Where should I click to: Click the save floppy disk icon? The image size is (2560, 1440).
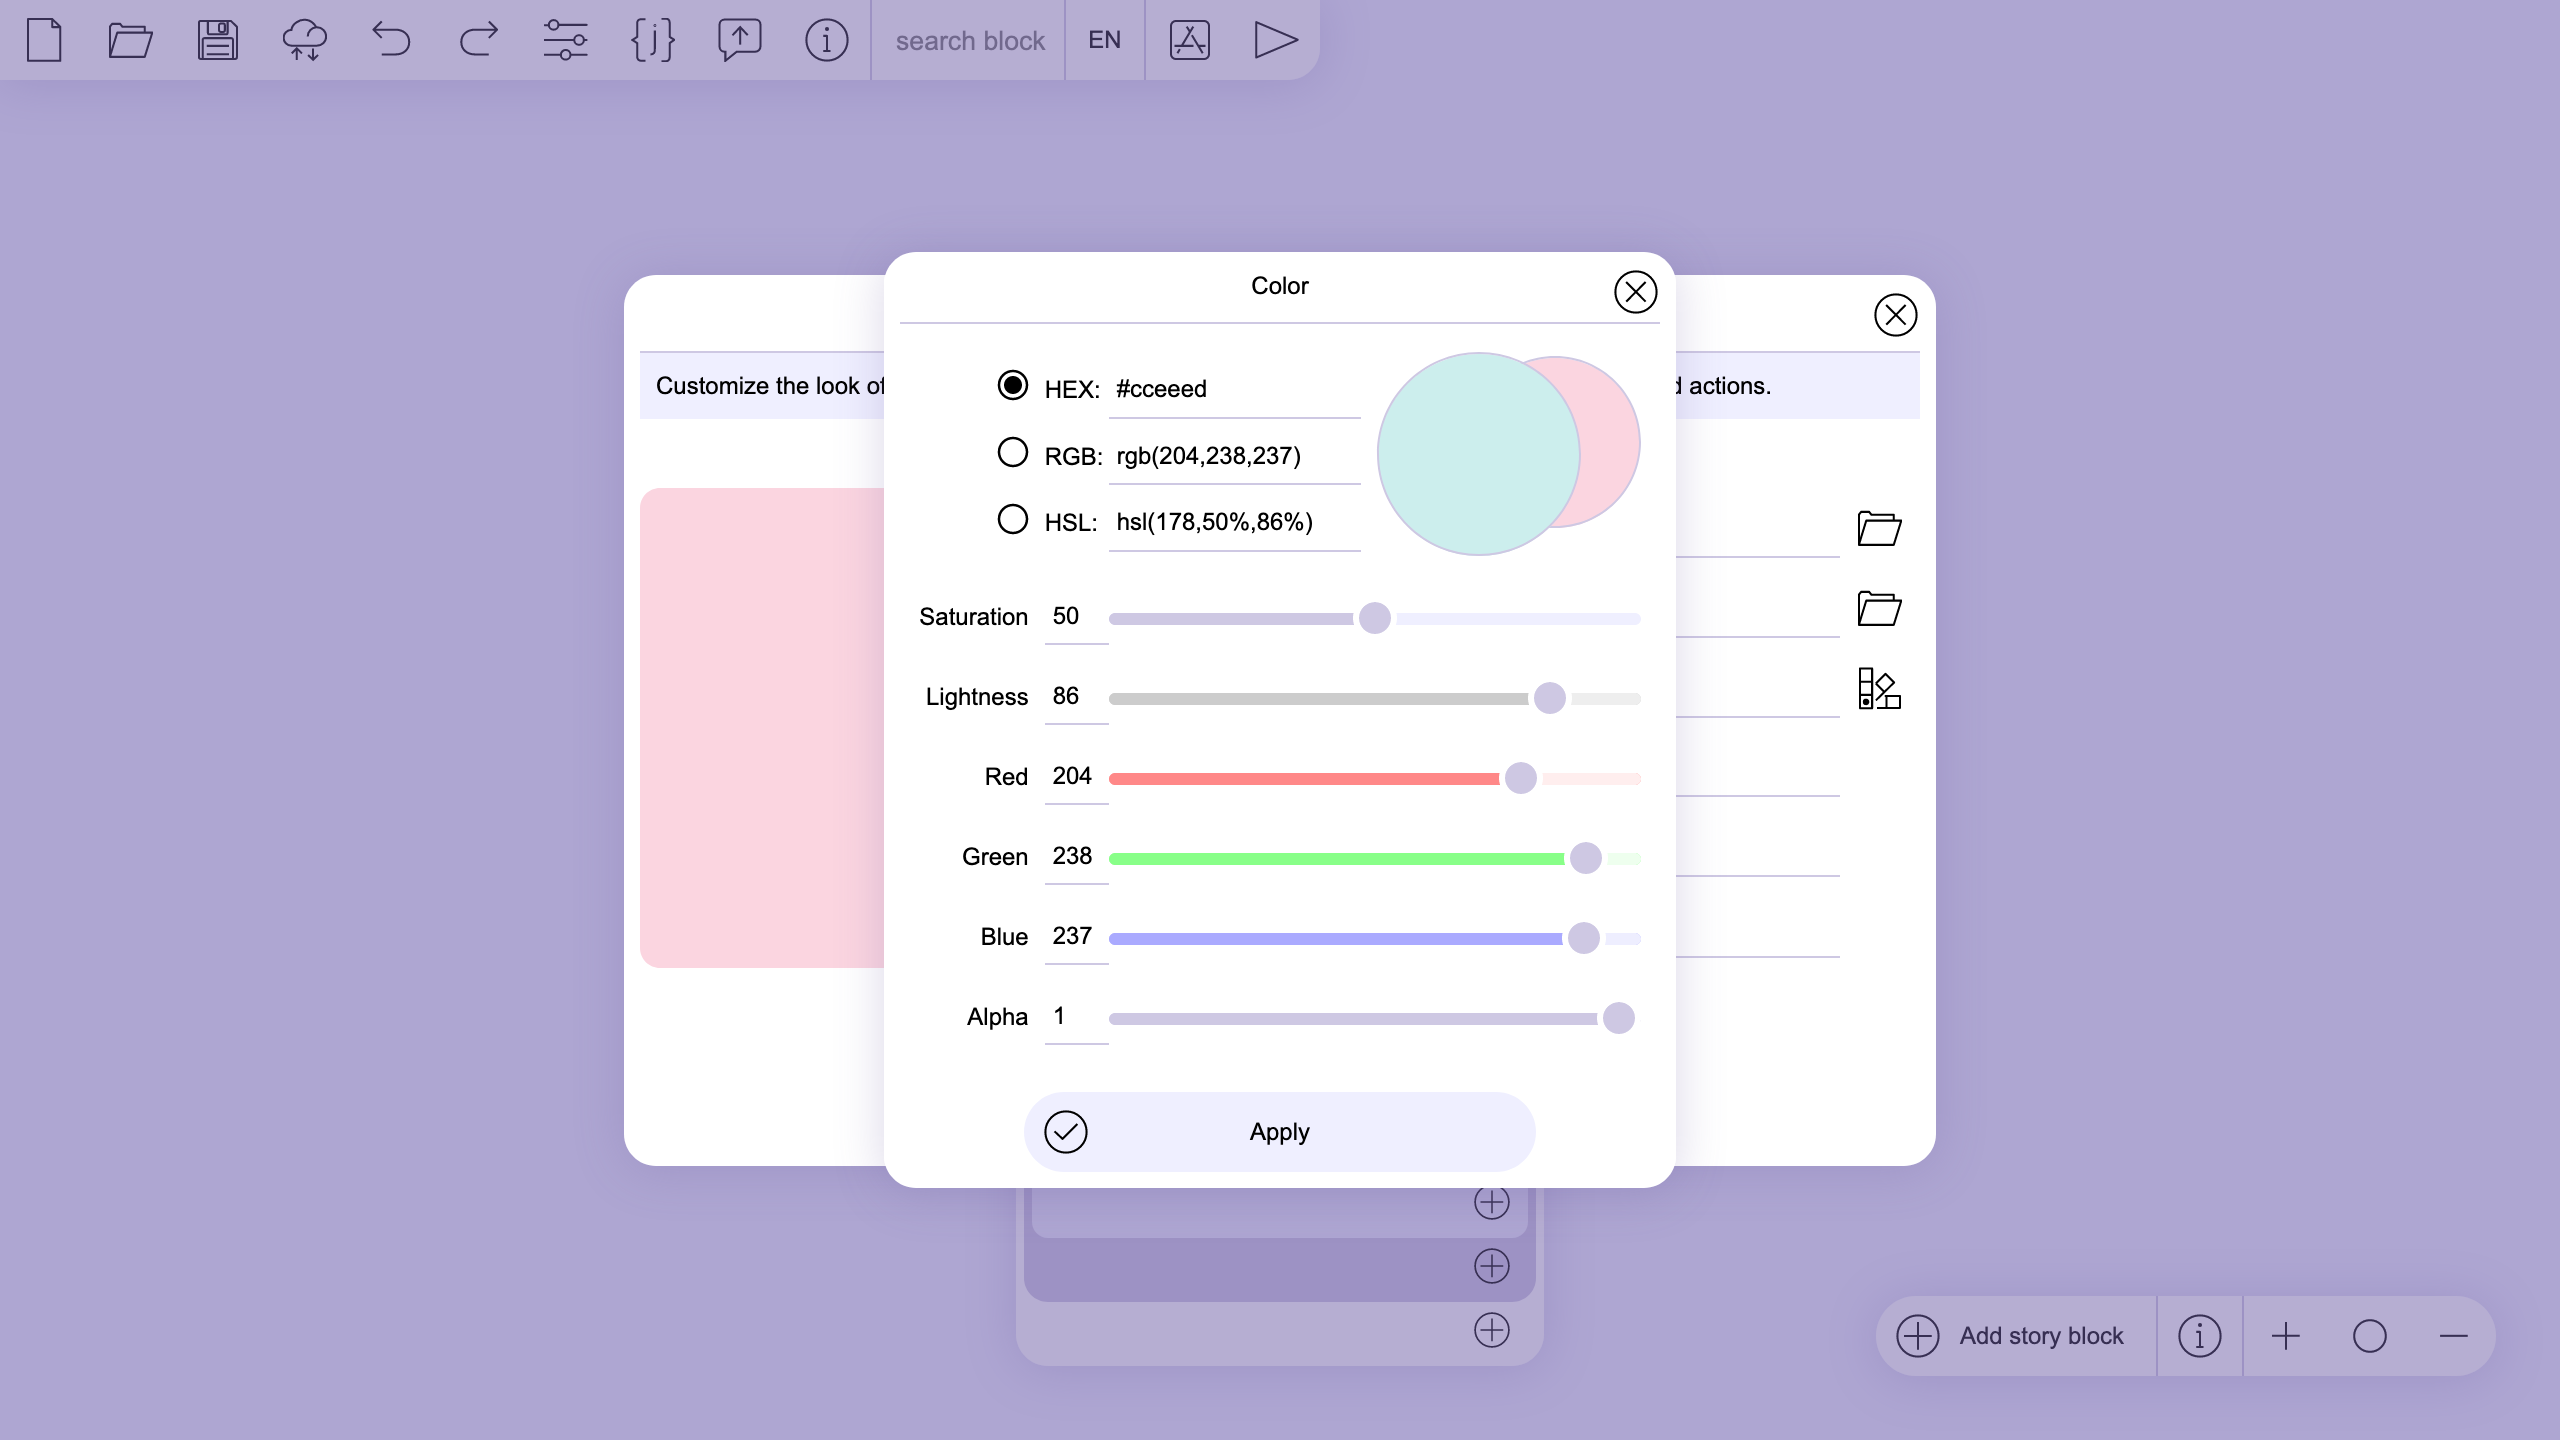tap(217, 40)
